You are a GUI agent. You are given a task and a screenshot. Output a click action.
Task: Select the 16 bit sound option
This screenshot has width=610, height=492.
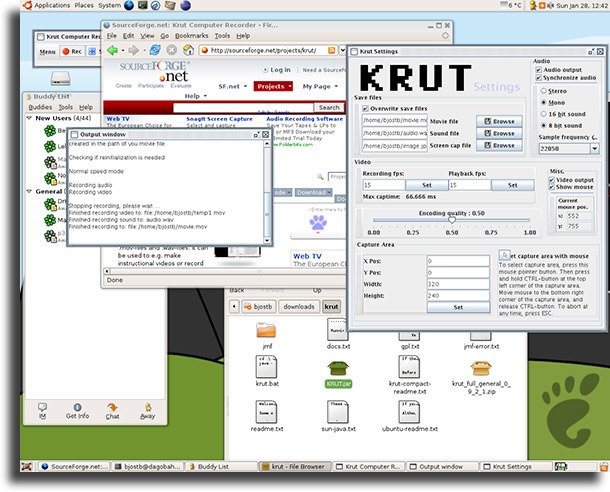pyautogui.click(x=543, y=114)
